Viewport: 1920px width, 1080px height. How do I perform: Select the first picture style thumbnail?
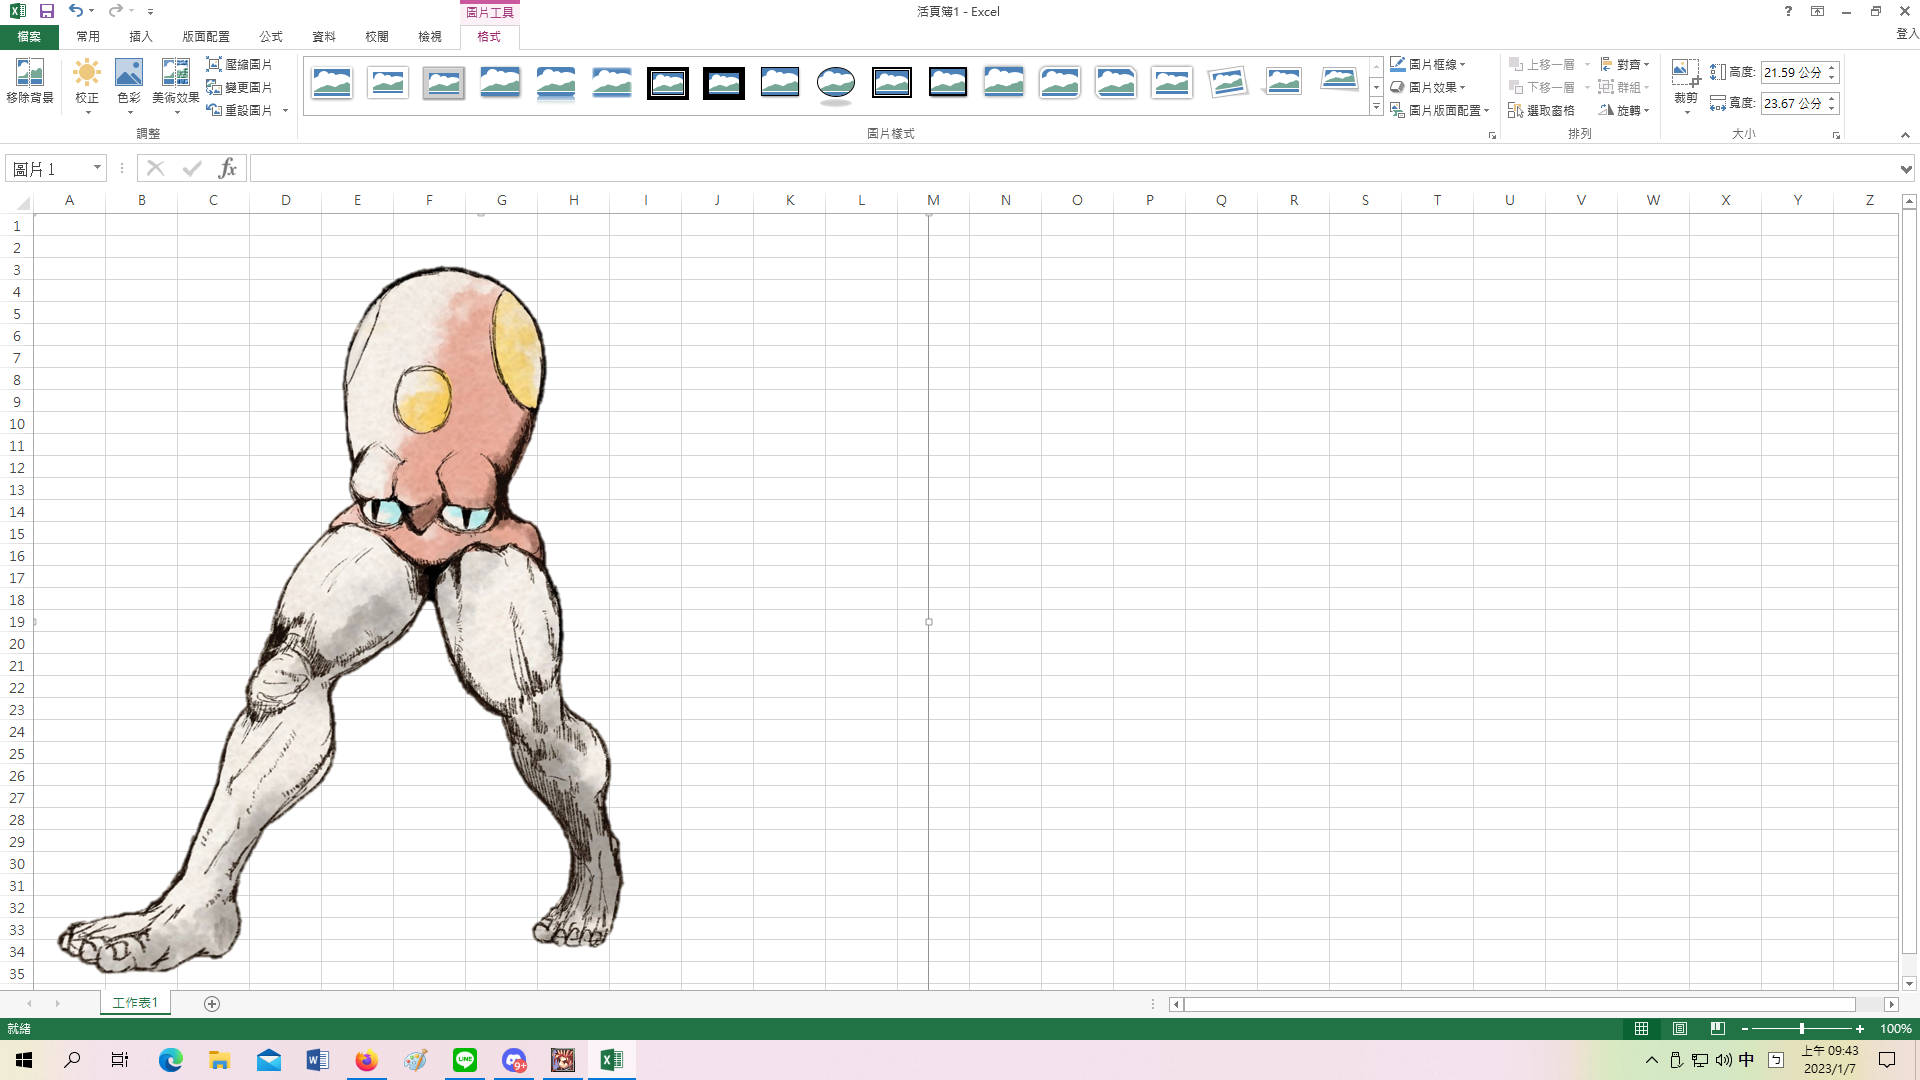pos(332,83)
